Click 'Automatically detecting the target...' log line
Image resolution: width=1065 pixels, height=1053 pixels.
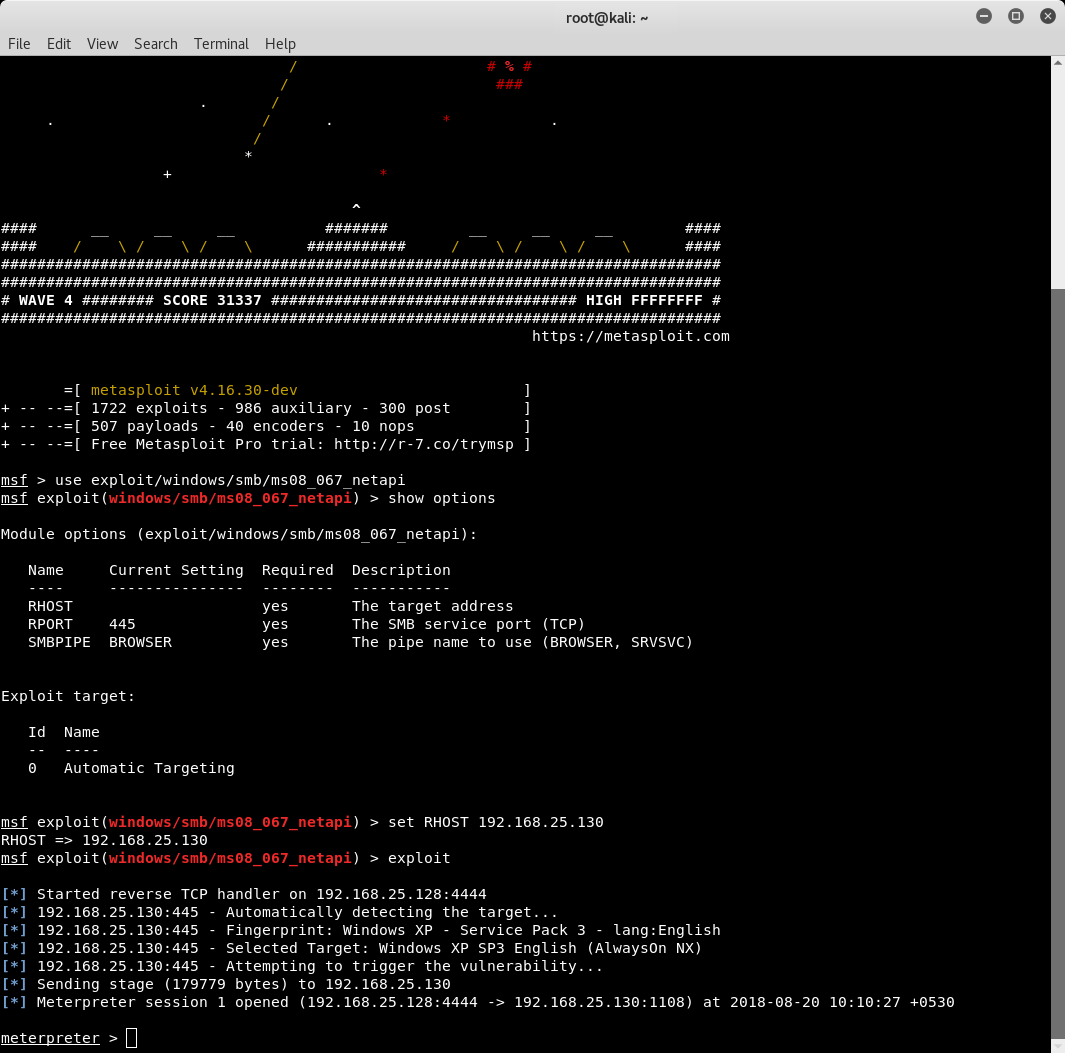coord(280,912)
